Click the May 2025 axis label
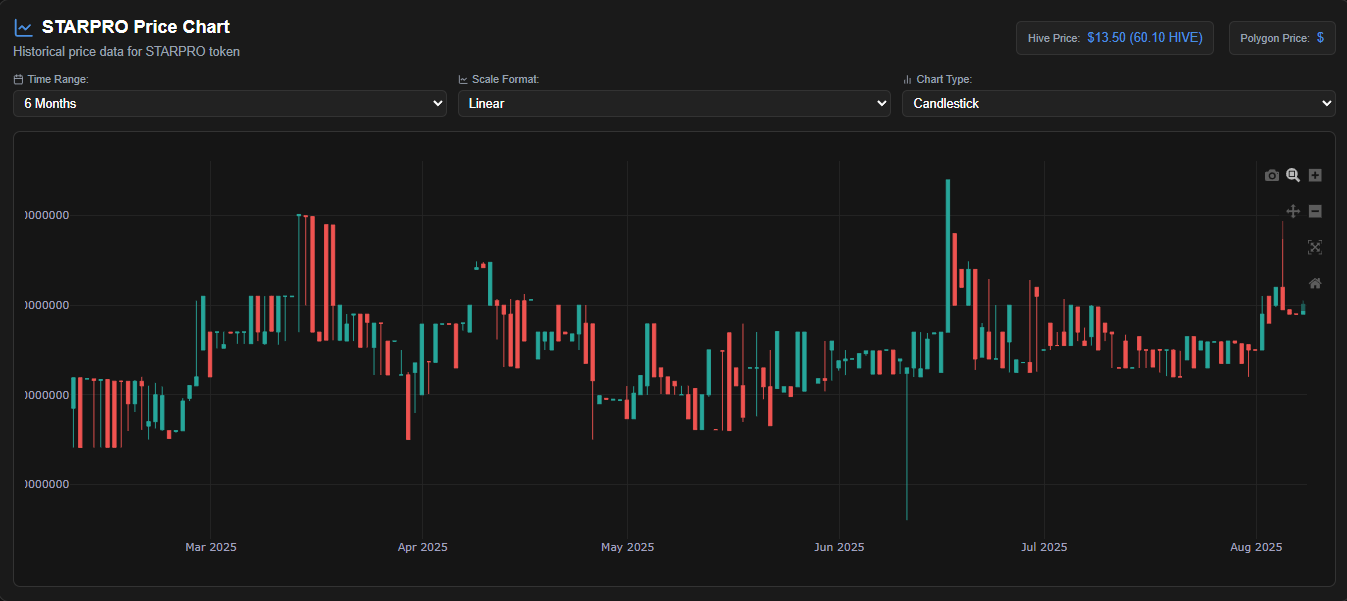The image size is (1347, 601). [x=627, y=547]
